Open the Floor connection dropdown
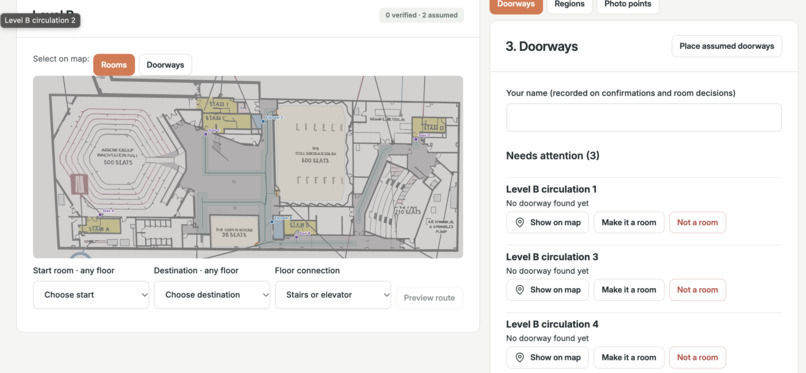 click(x=333, y=295)
